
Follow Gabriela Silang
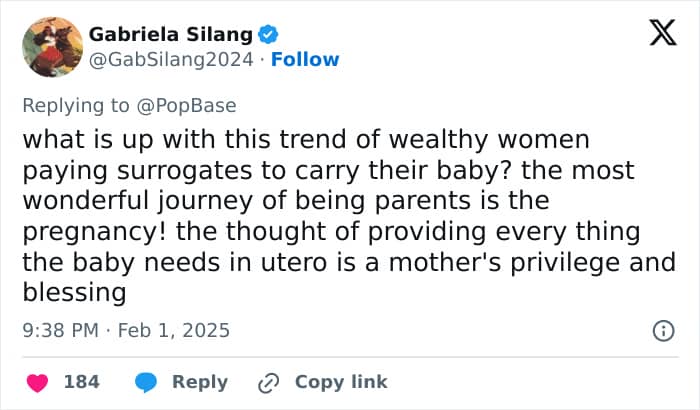(305, 59)
